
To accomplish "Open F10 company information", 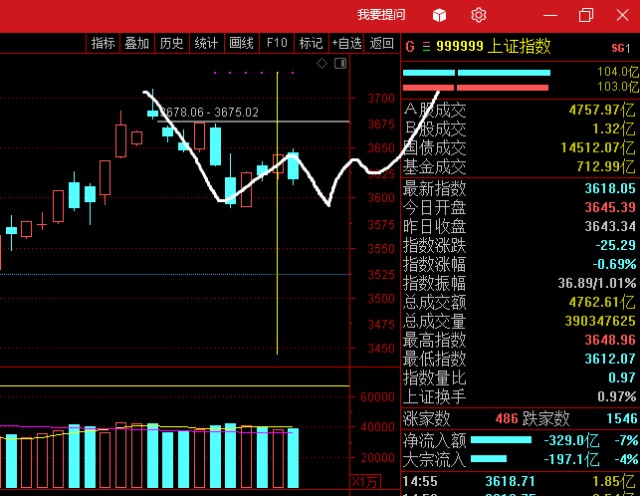I will (x=277, y=43).
